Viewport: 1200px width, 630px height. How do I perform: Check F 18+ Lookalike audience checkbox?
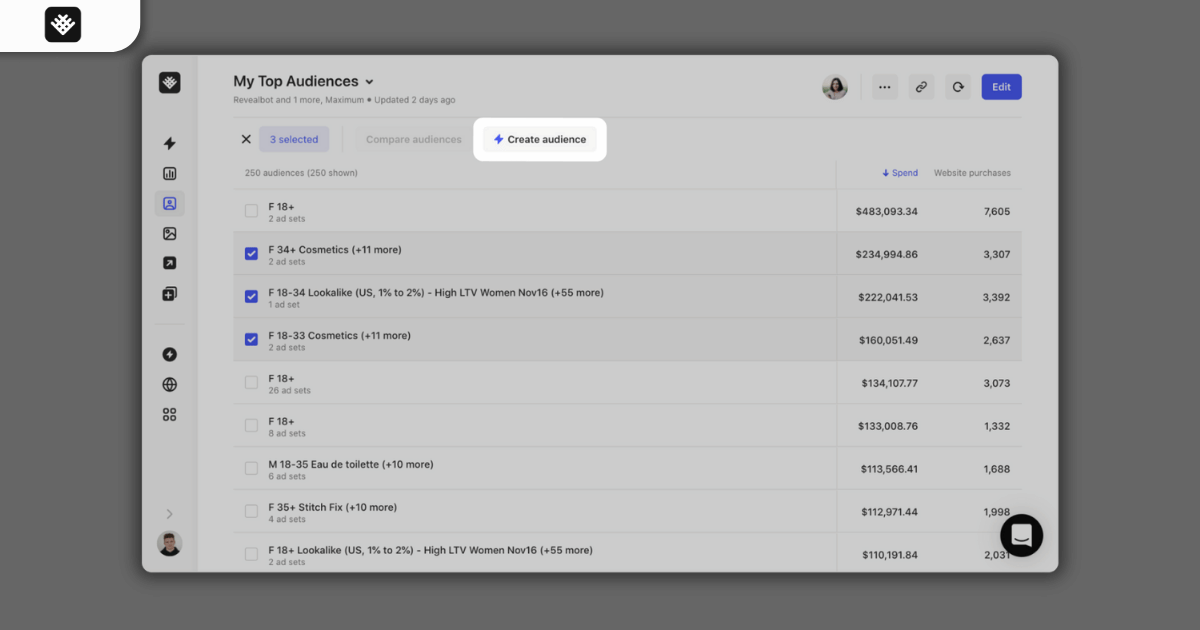click(x=251, y=555)
